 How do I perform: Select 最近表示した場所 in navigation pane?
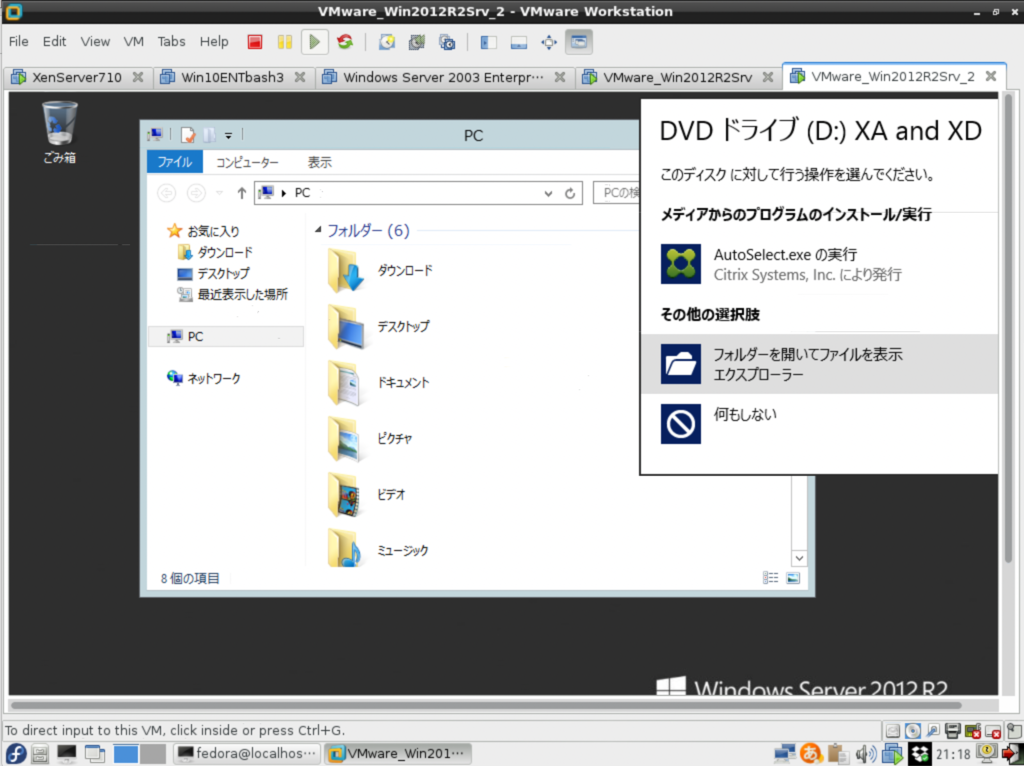point(232,294)
